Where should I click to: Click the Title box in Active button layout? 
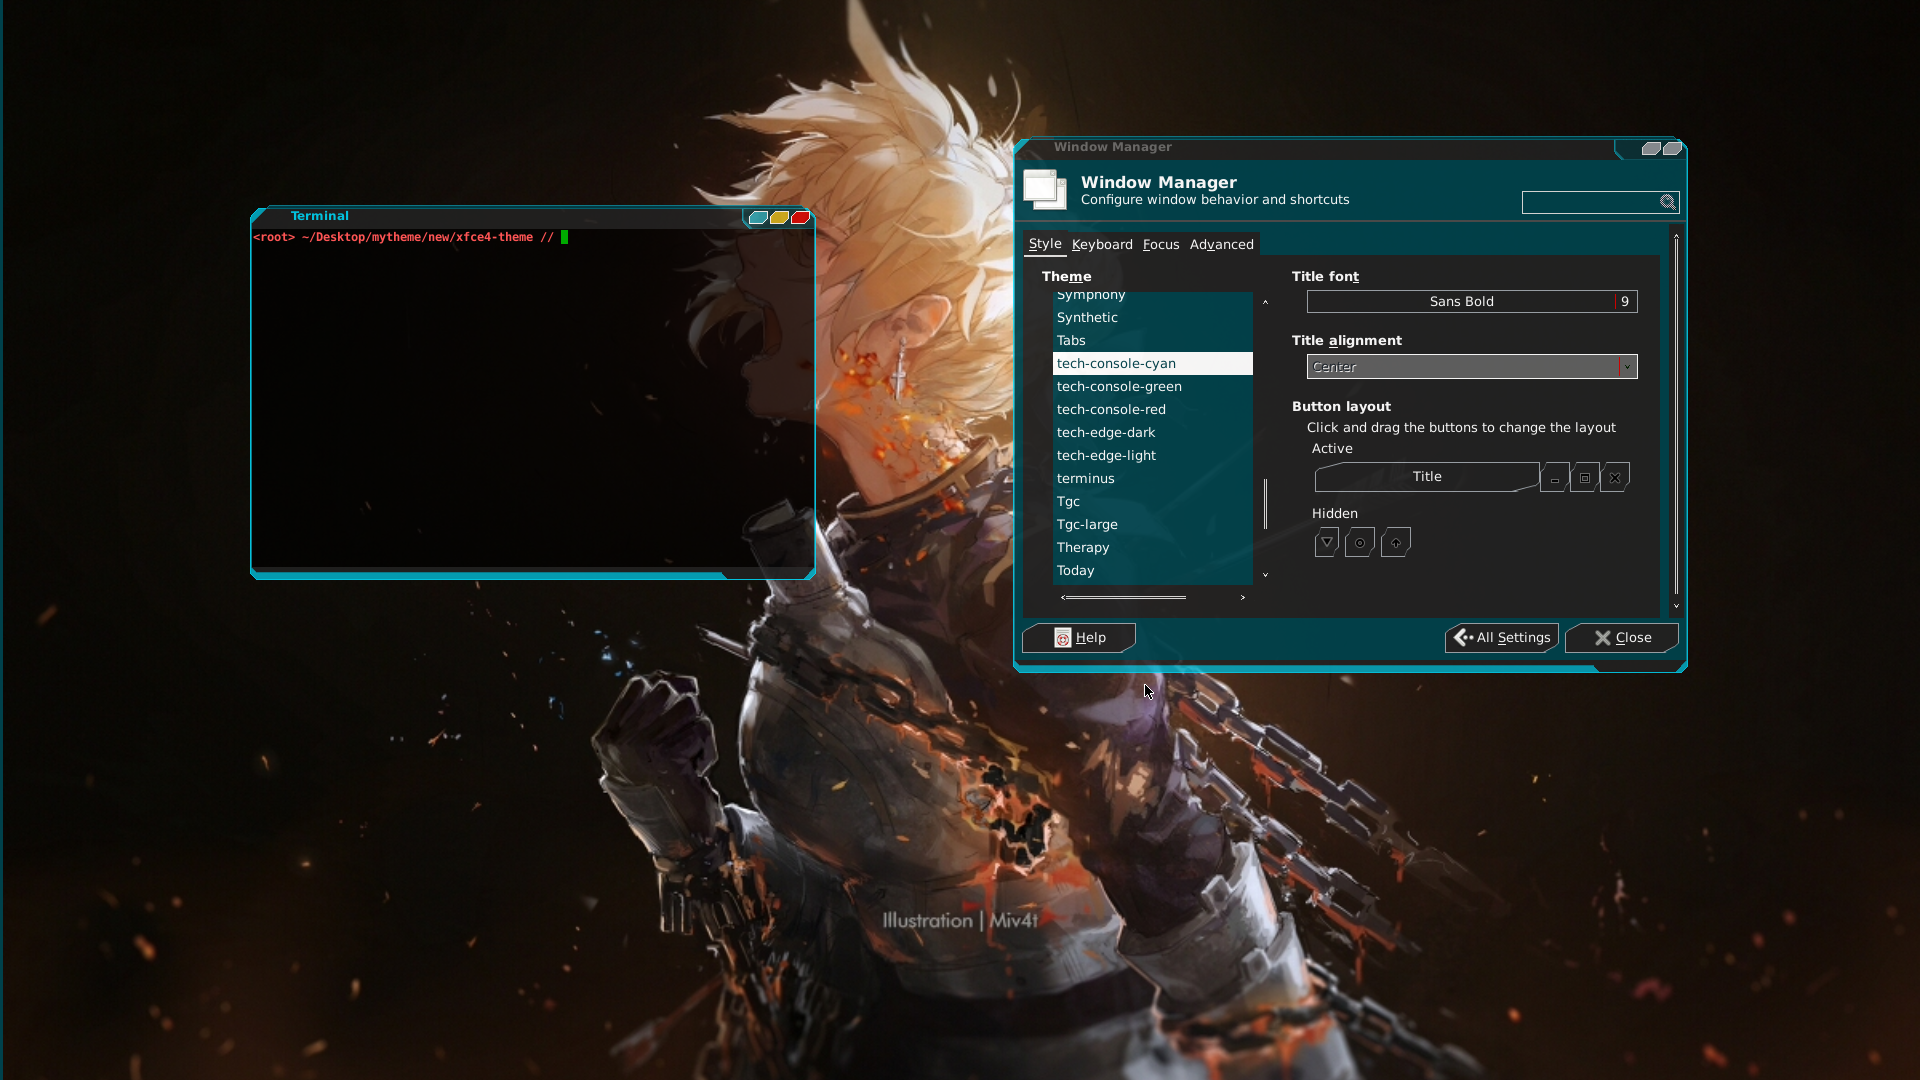tap(1427, 477)
